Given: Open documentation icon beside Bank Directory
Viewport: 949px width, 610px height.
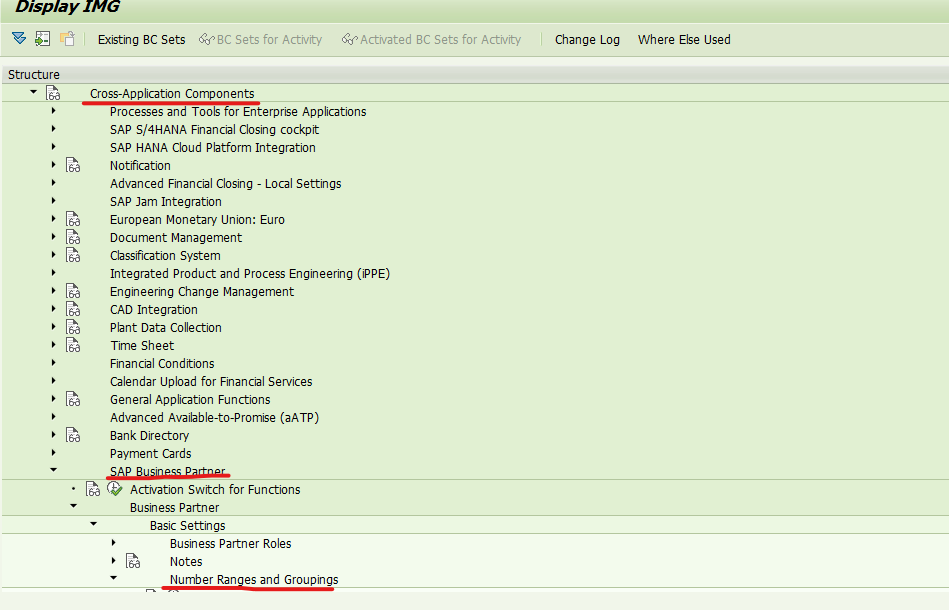Looking at the screenshot, I should [x=73, y=435].
